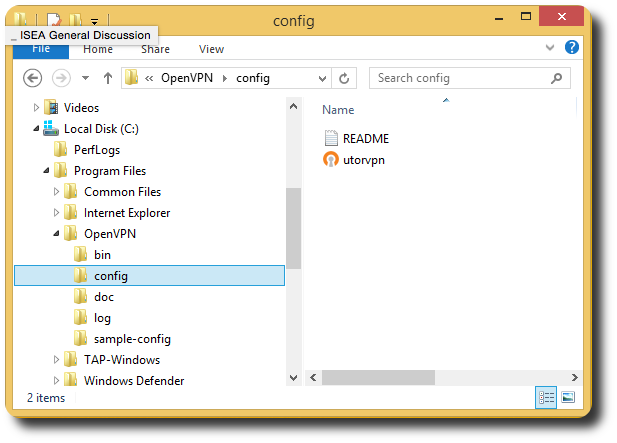The image size is (617, 443).
Task: Open the doc folder
Action: [104, 297]
